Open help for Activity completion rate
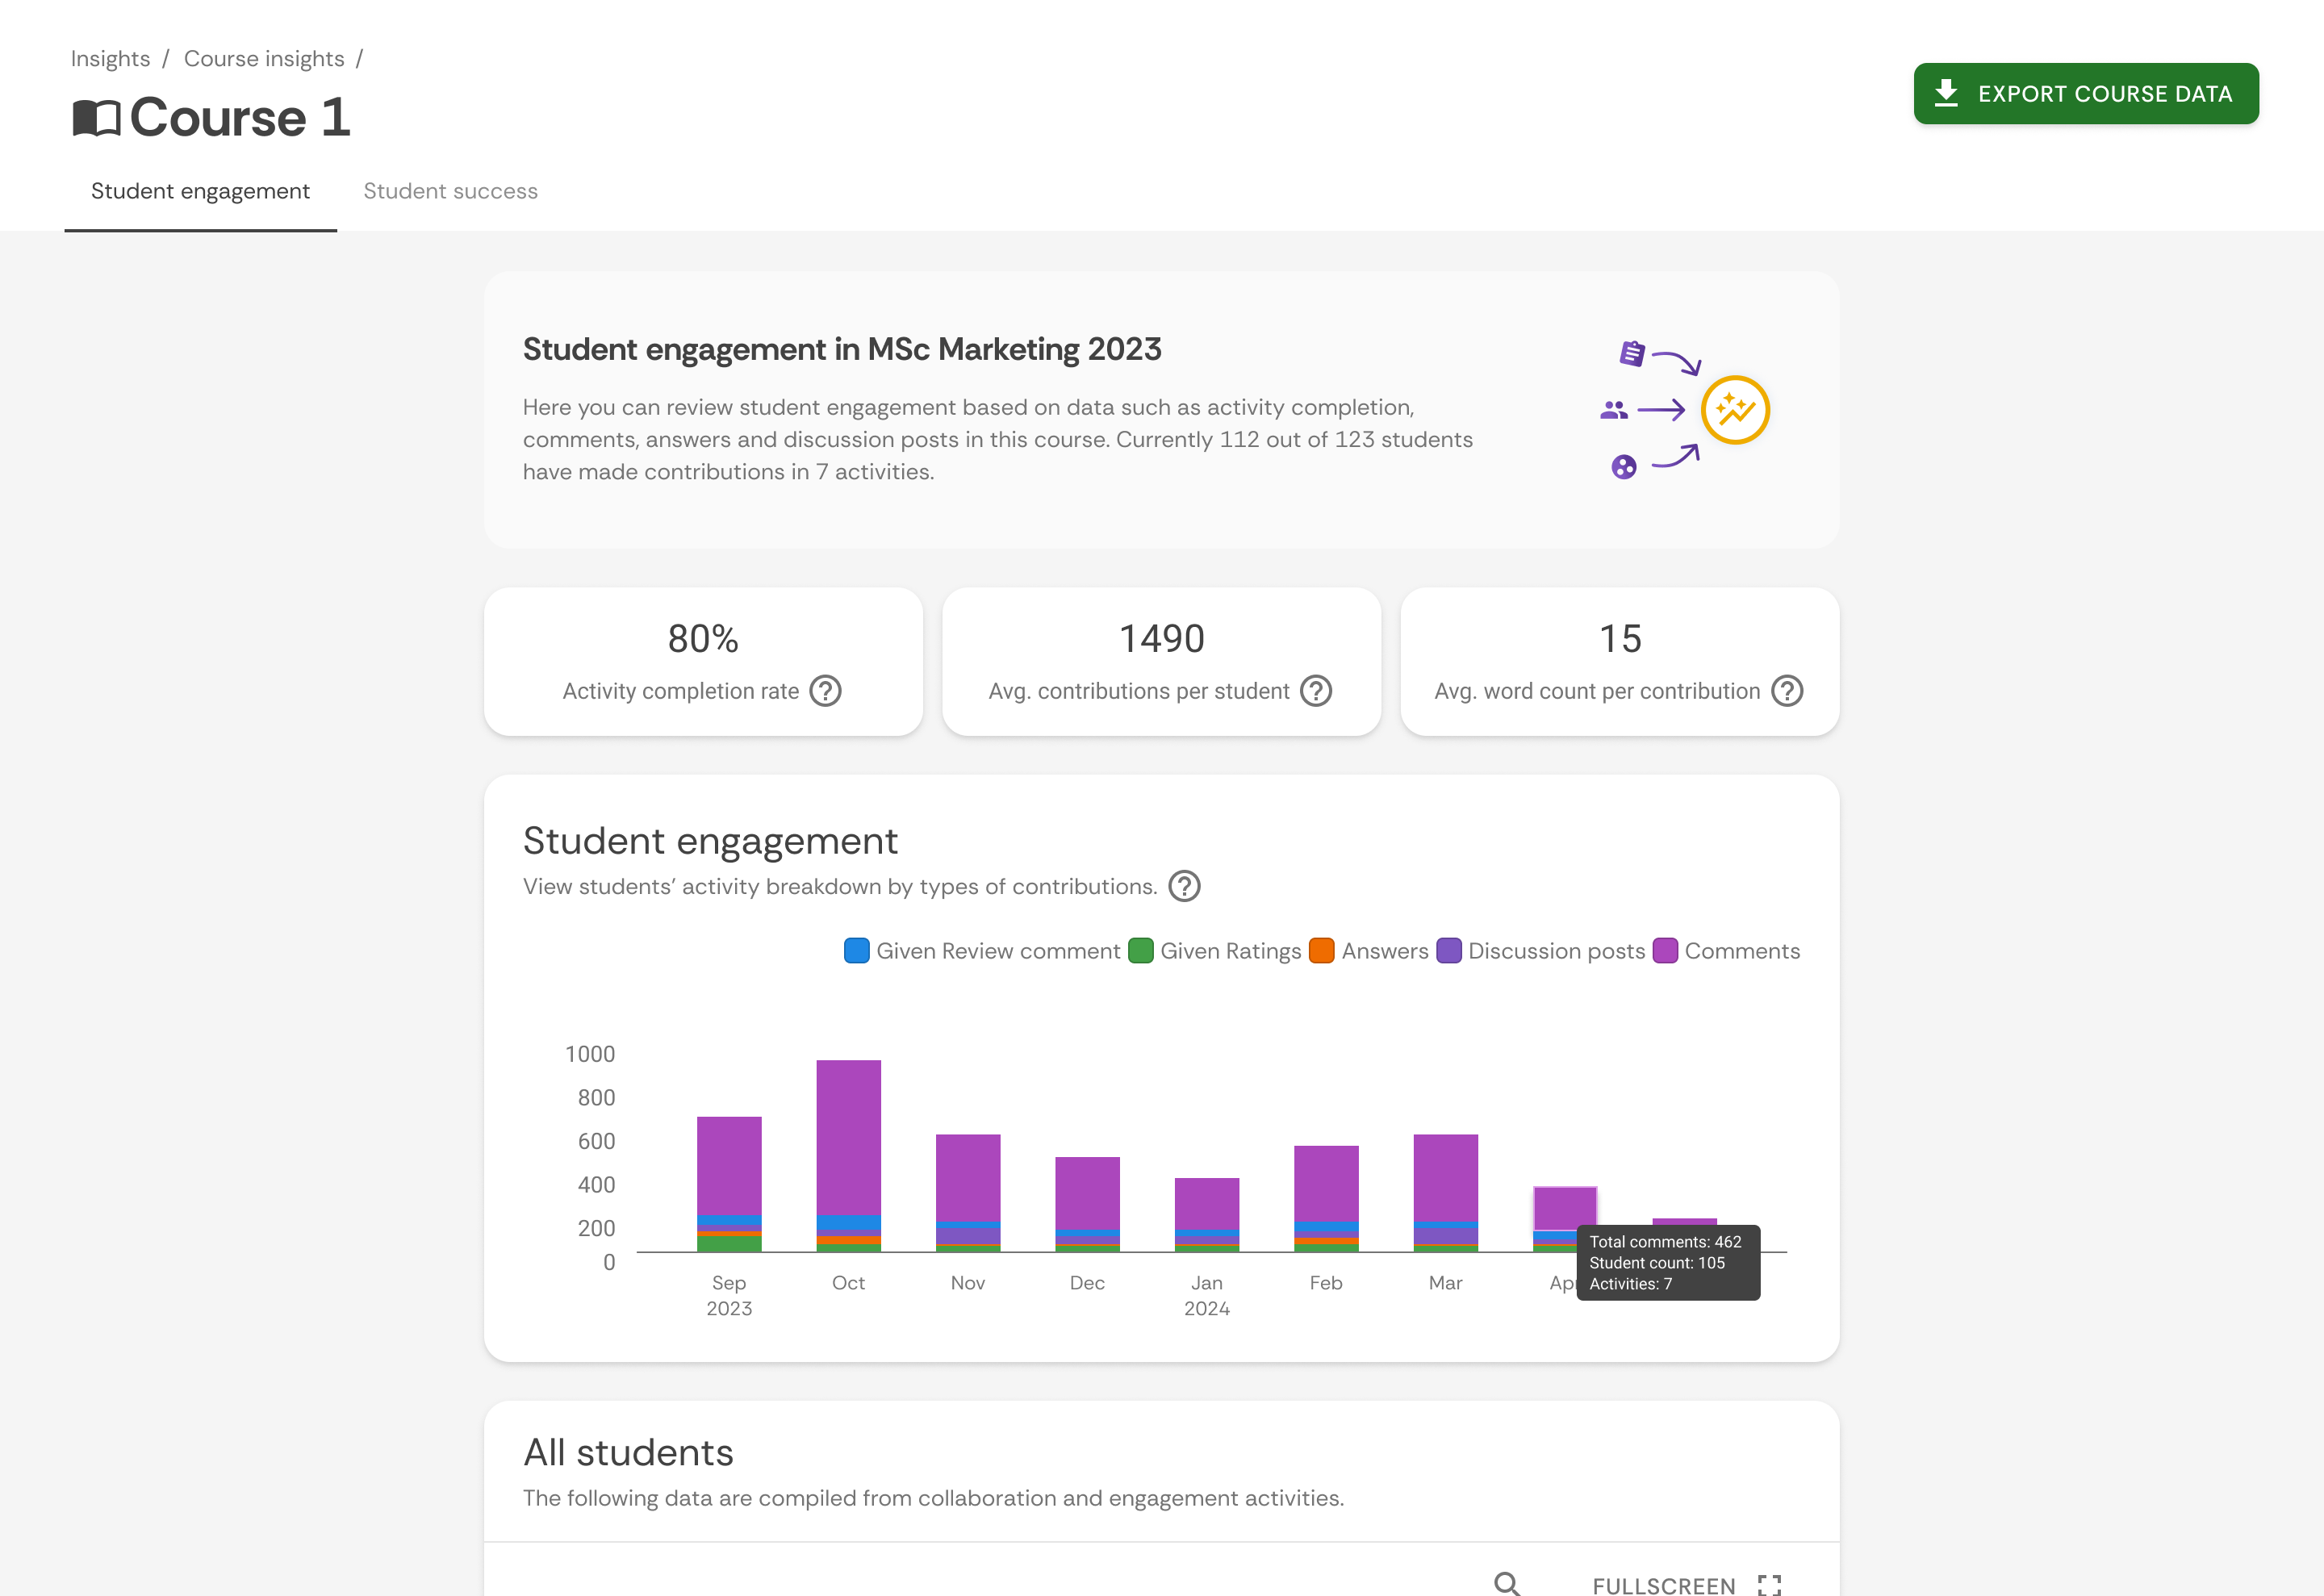 point(825,691)
